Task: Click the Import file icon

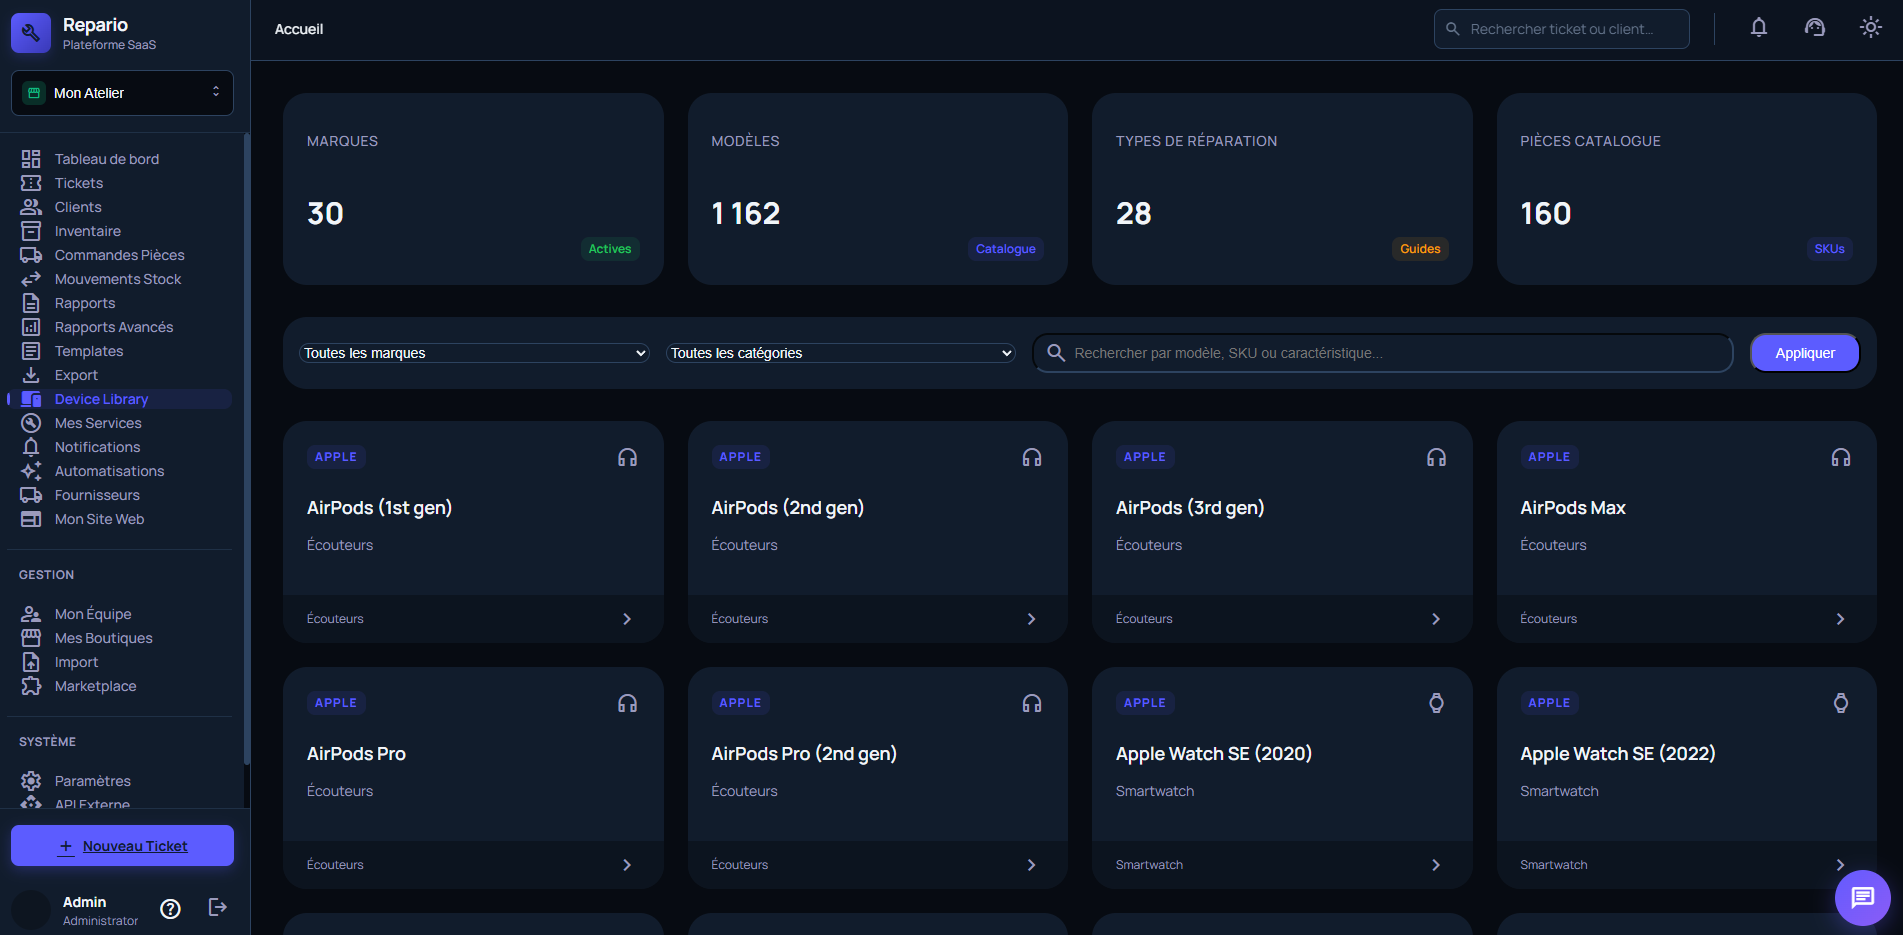Action: coord(31,662)
